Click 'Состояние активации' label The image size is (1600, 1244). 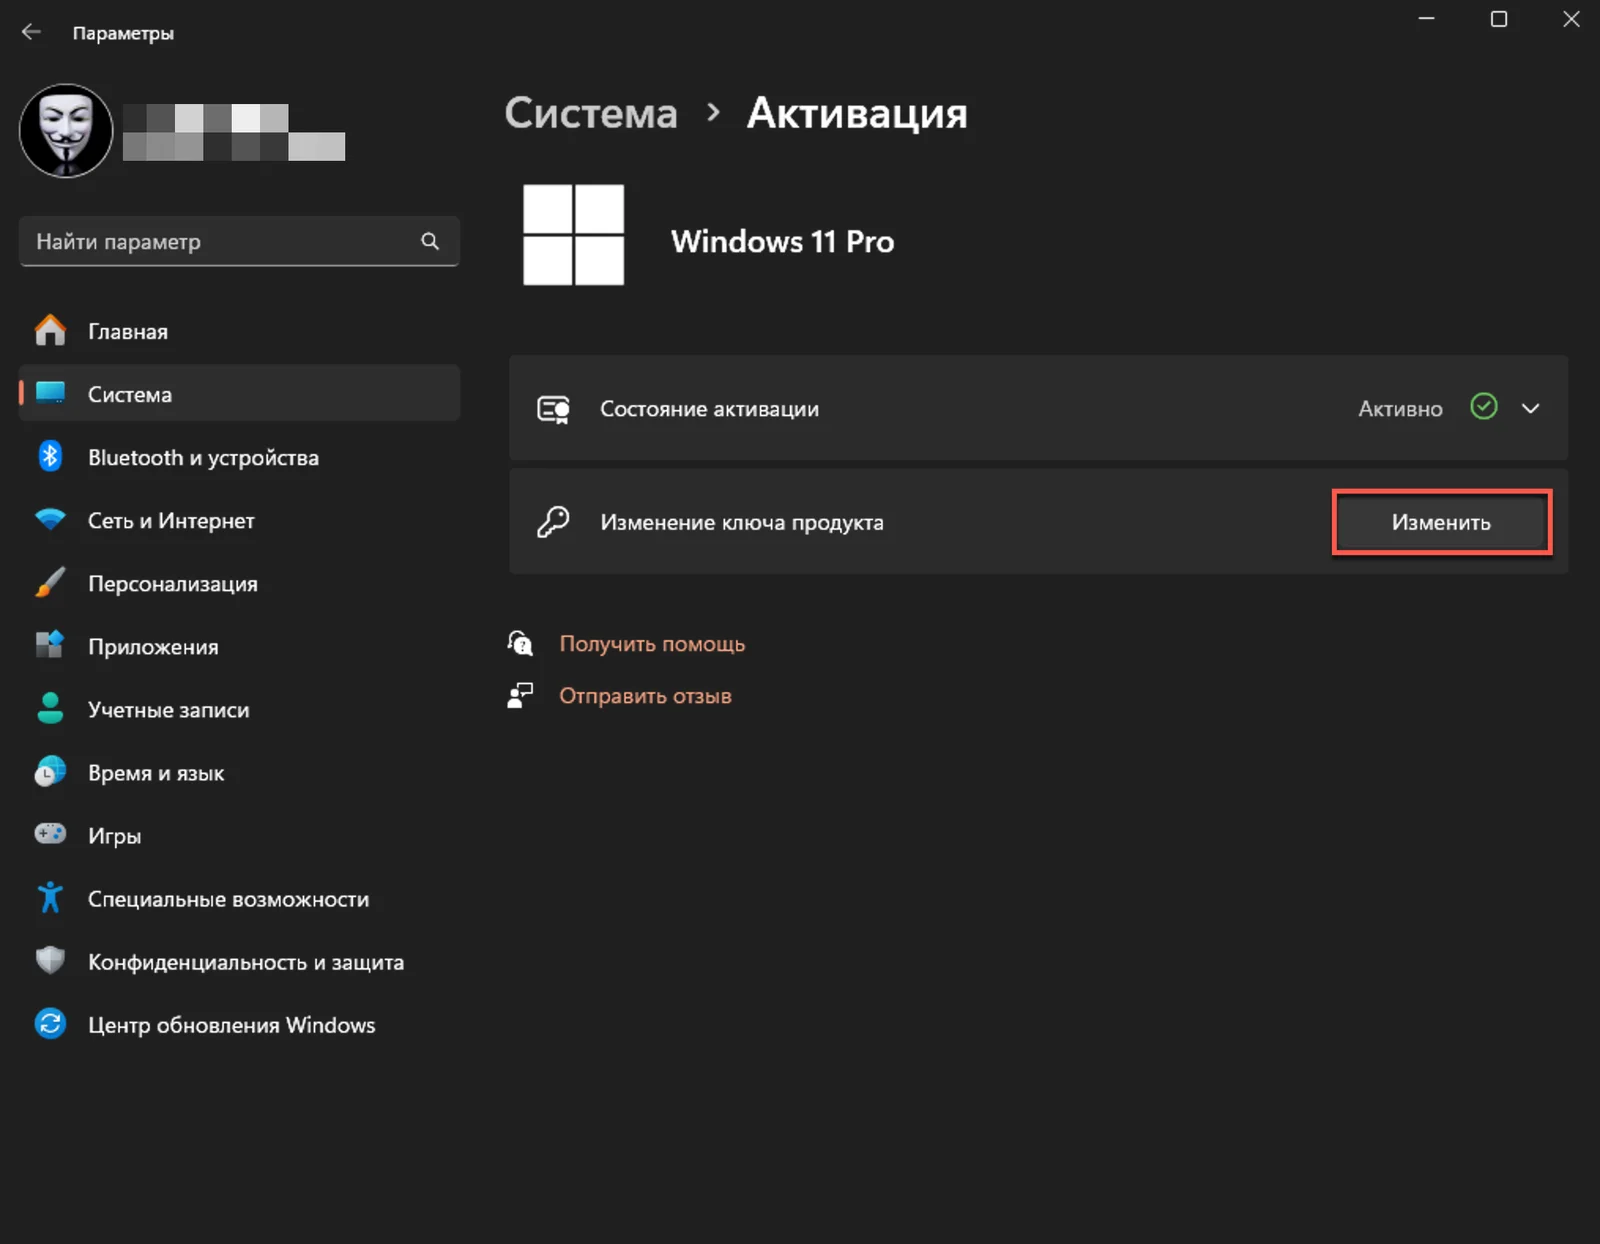(709, 409)
